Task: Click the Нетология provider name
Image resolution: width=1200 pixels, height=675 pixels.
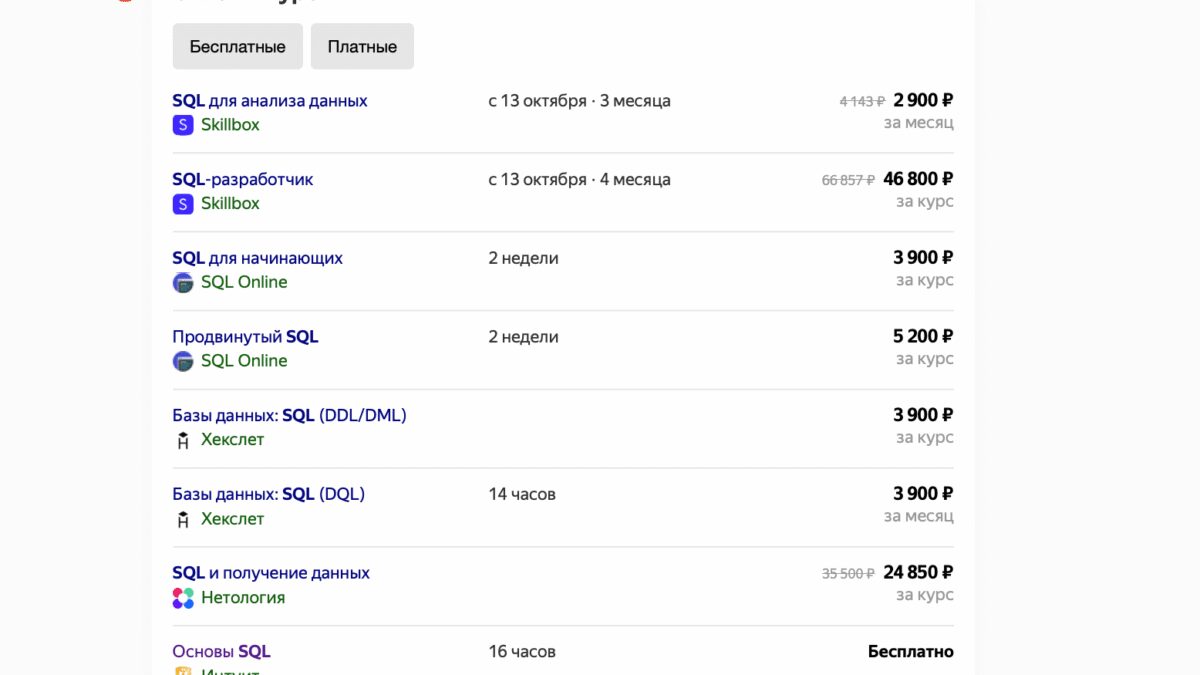Action: pos(243,598)
